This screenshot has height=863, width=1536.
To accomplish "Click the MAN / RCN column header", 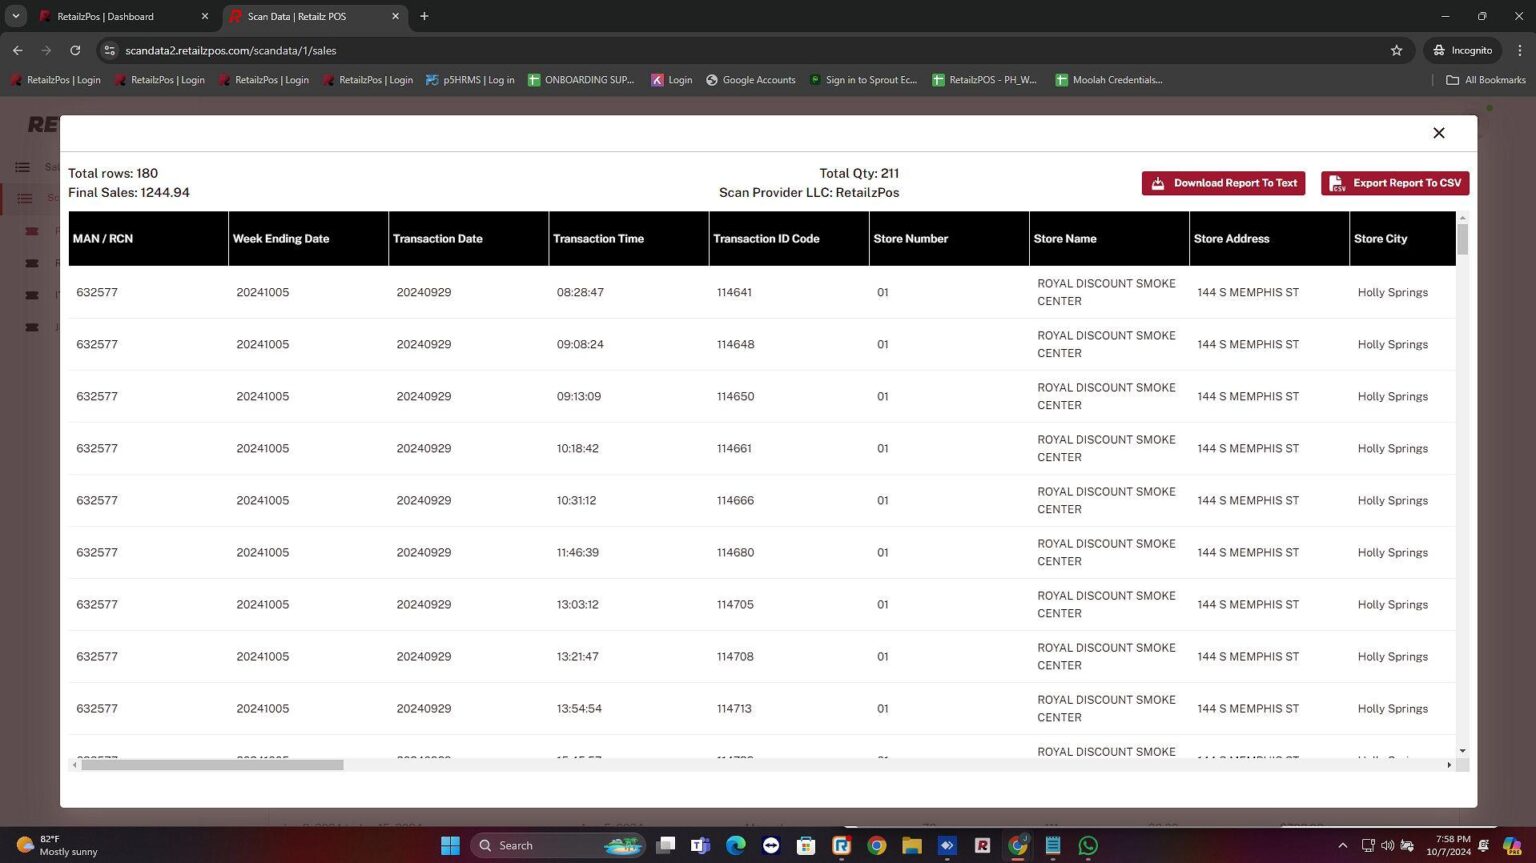I will [x=148, y=239].
